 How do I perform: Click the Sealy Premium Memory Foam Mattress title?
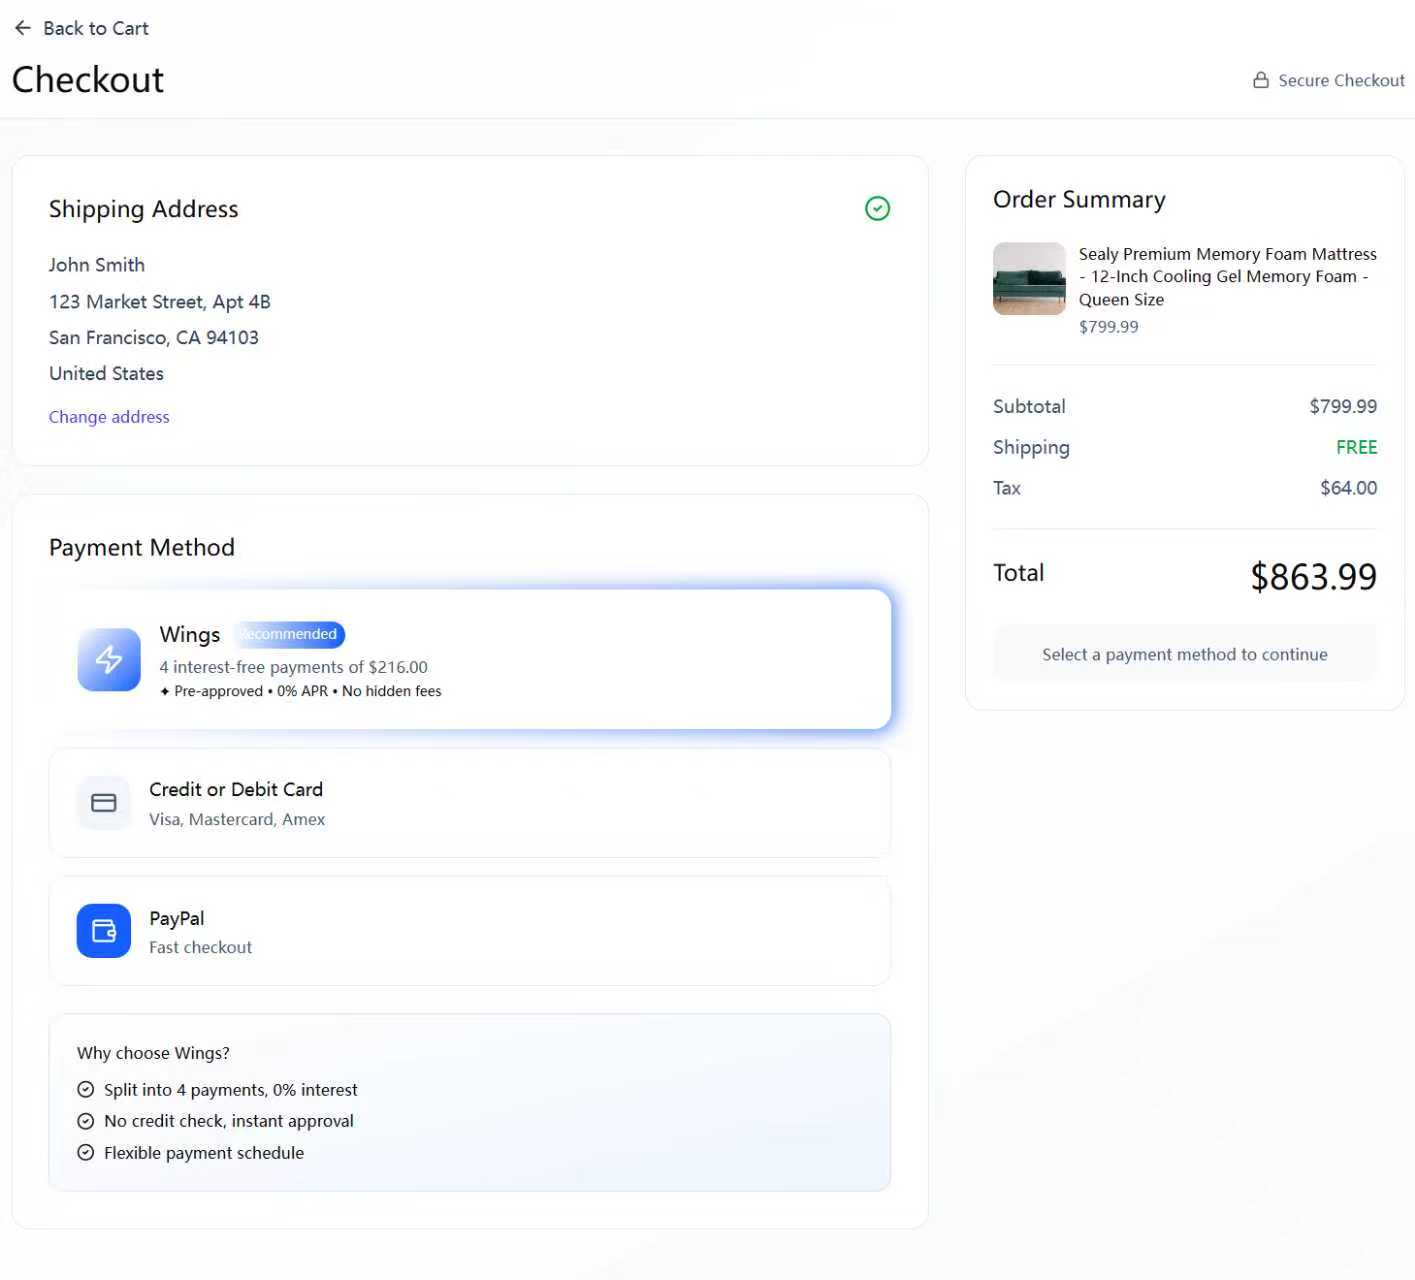point(1227,277)
